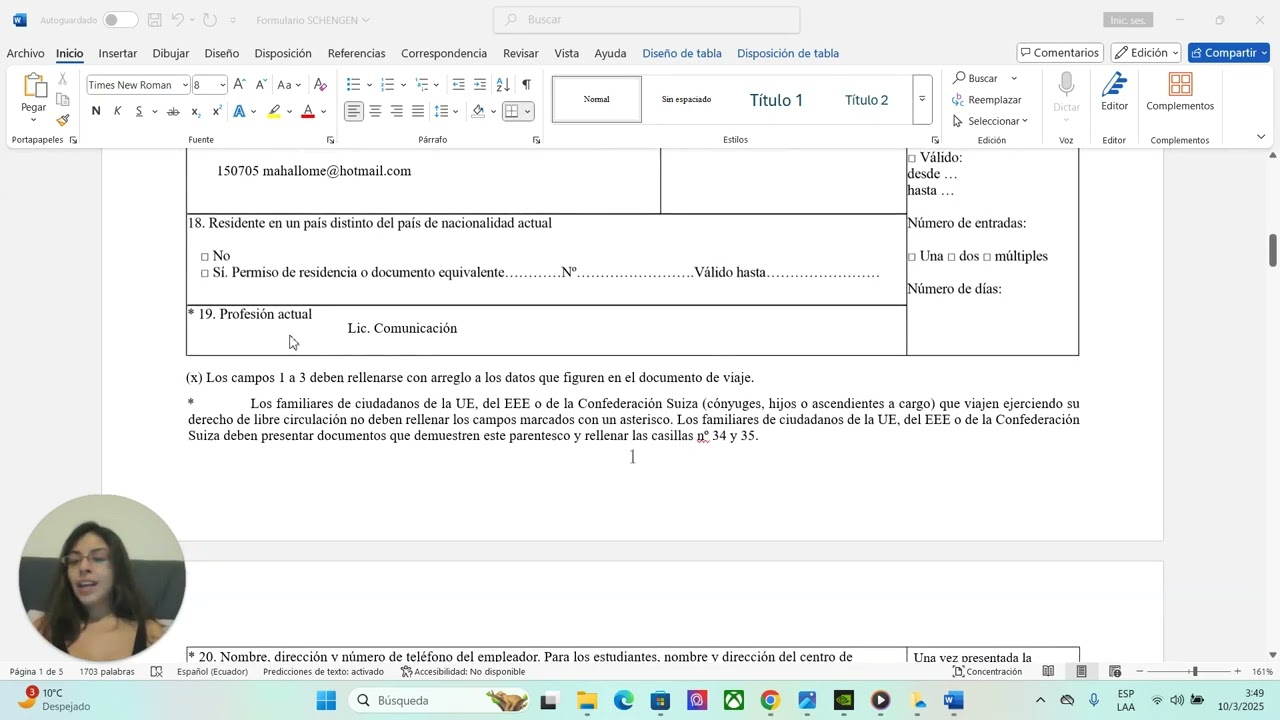Check the 'No' box in field 18
The height and width of the screenshot is (720, 1280).
coord(205,257)
